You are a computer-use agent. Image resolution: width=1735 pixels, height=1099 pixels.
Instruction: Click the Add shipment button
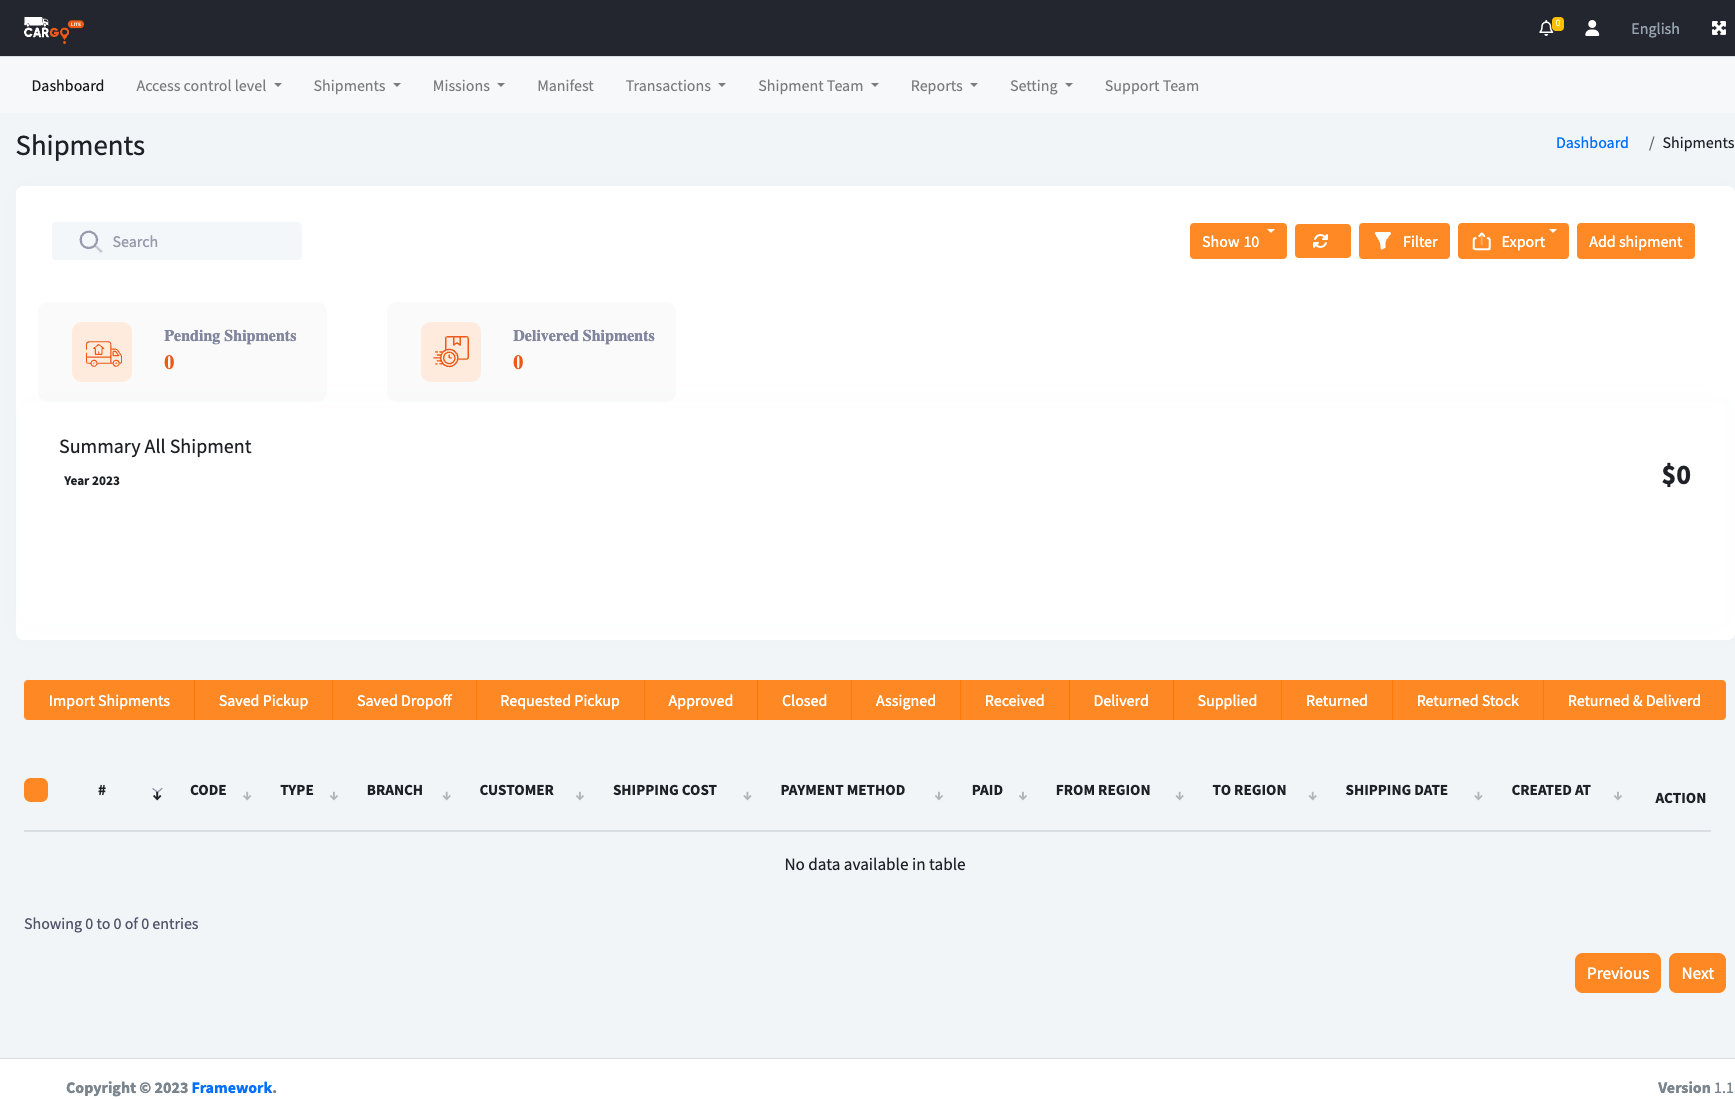point(1635,241)
